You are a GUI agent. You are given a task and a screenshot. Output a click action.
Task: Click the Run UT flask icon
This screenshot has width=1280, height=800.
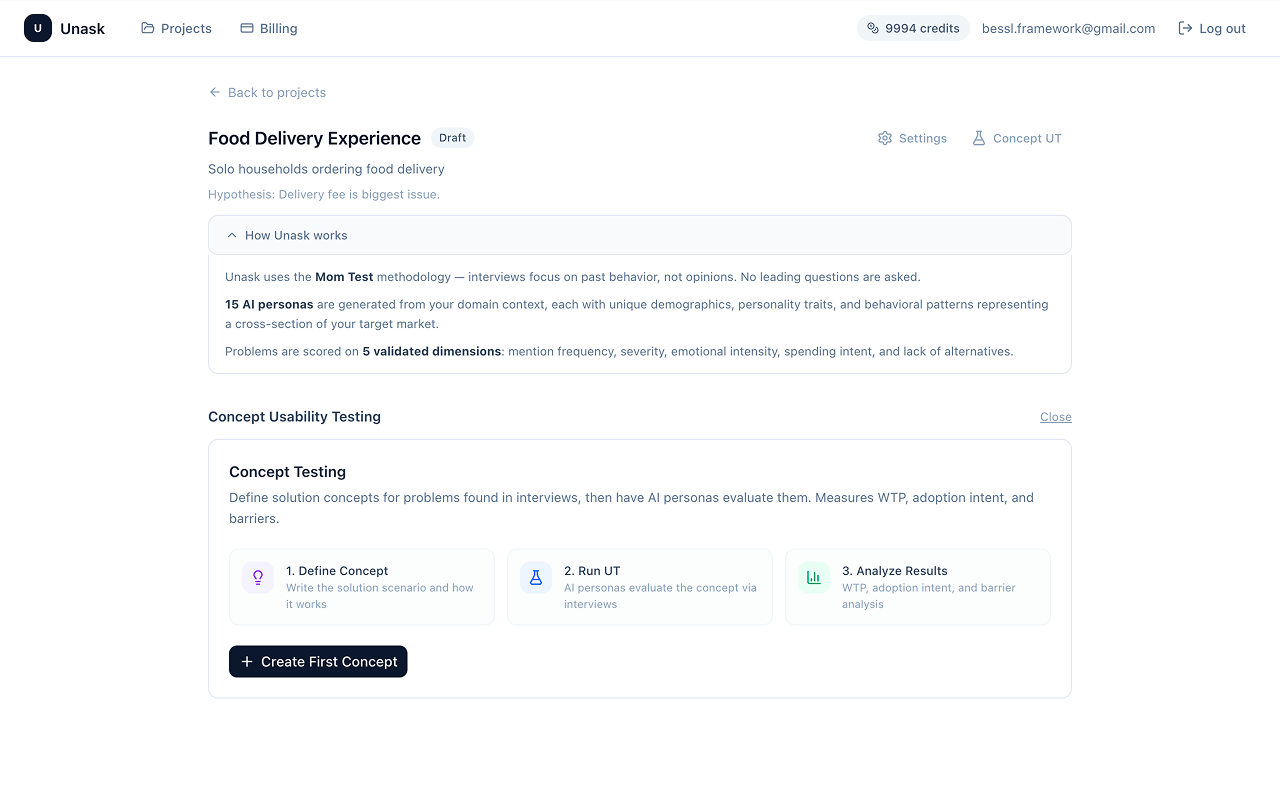pos(536,577)
